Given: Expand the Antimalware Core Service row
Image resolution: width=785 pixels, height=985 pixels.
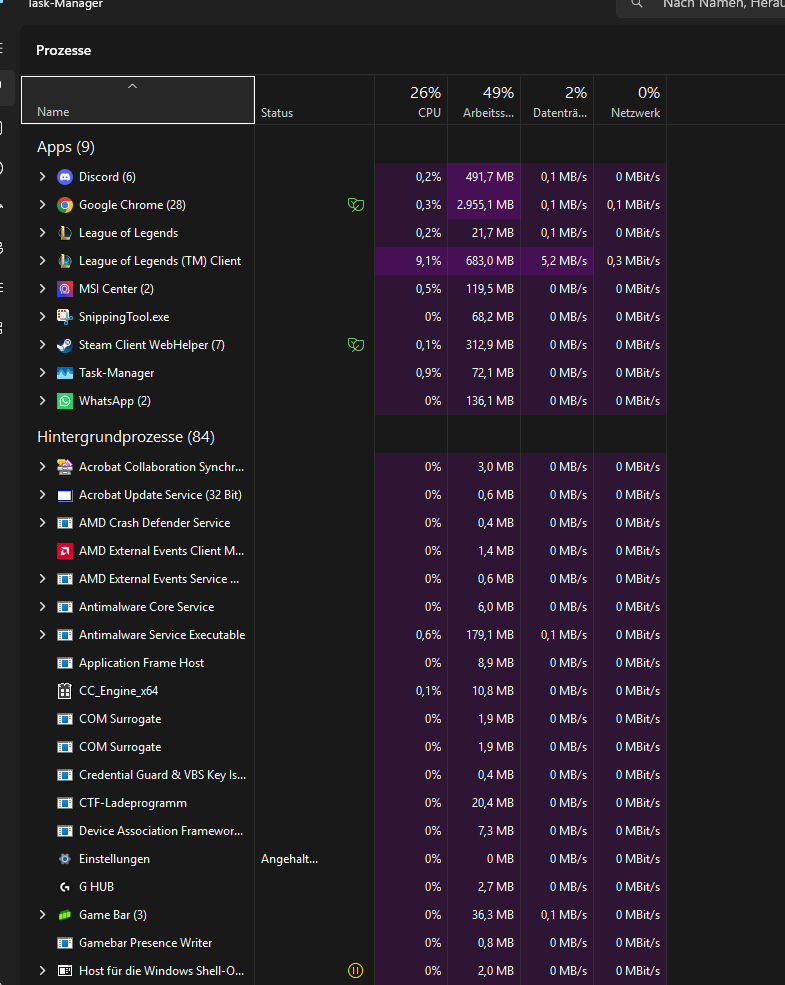Looking at the screenshot, I should pyautogui.click(x=42, y=607).
